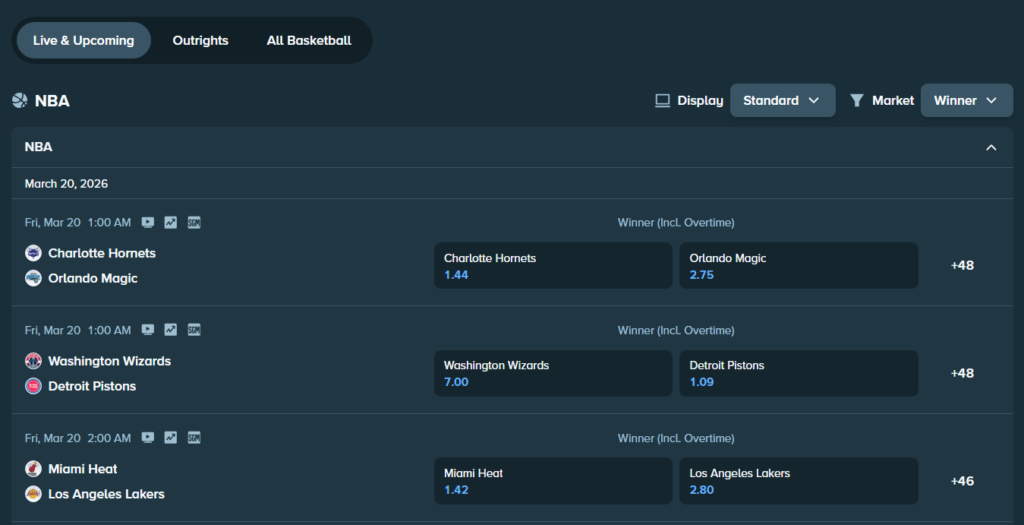Open the Washington Wizards match page
Viewport: 1024px width, 525px height.
109,361
